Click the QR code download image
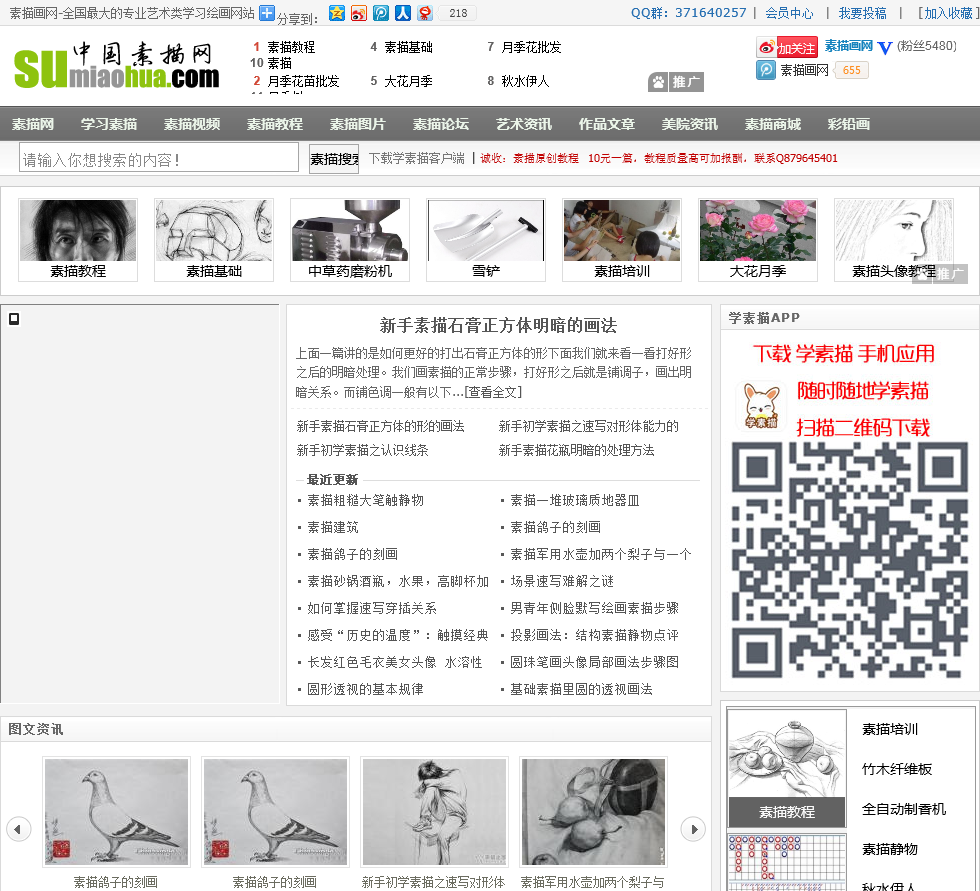This screenshot has width=980, height=891. point(849,560)
